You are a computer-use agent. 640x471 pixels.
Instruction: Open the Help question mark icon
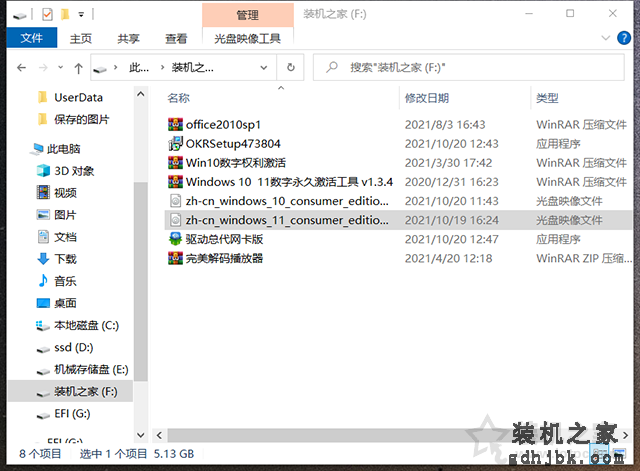pyautogui.click(x=624, y=38)
